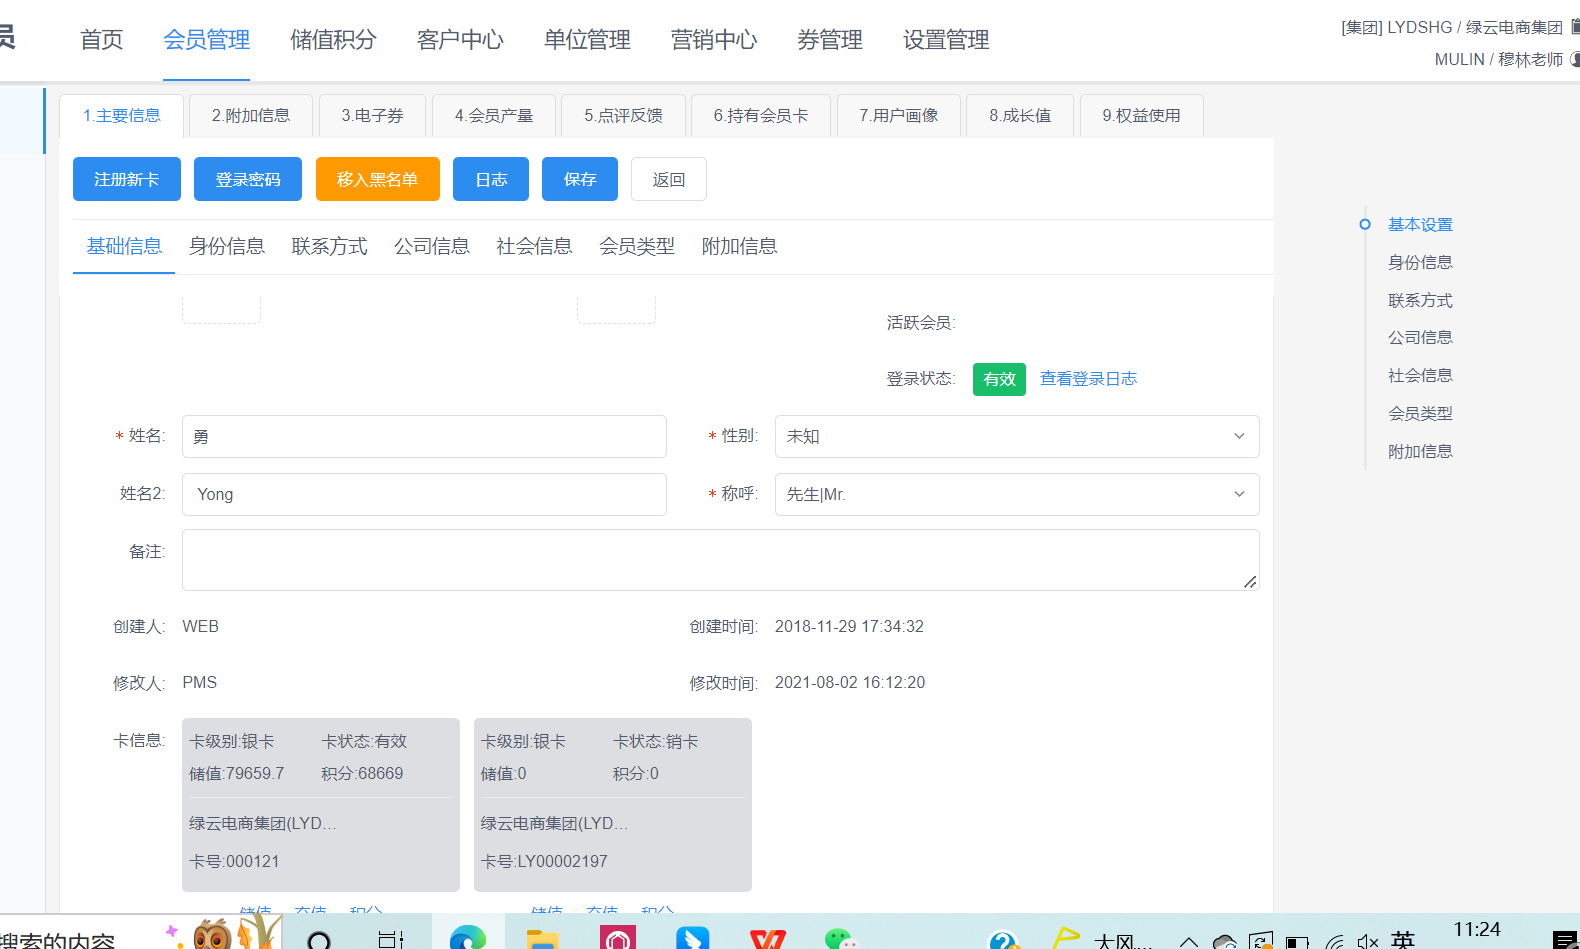Expand the 性别 gender dropdown
Viewport: 1580px width, 949px height.
pos(1016,436)
